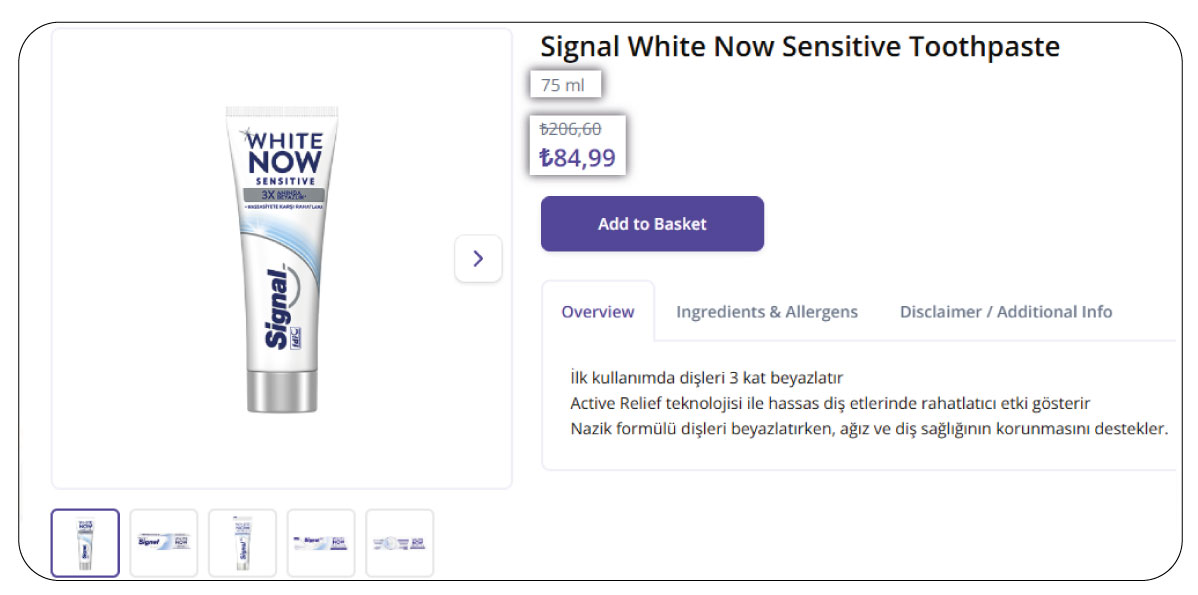Screen dimensions: 1198x595
Task: Select the fourth product thumbnail
Action: click(x=321, y=543)
